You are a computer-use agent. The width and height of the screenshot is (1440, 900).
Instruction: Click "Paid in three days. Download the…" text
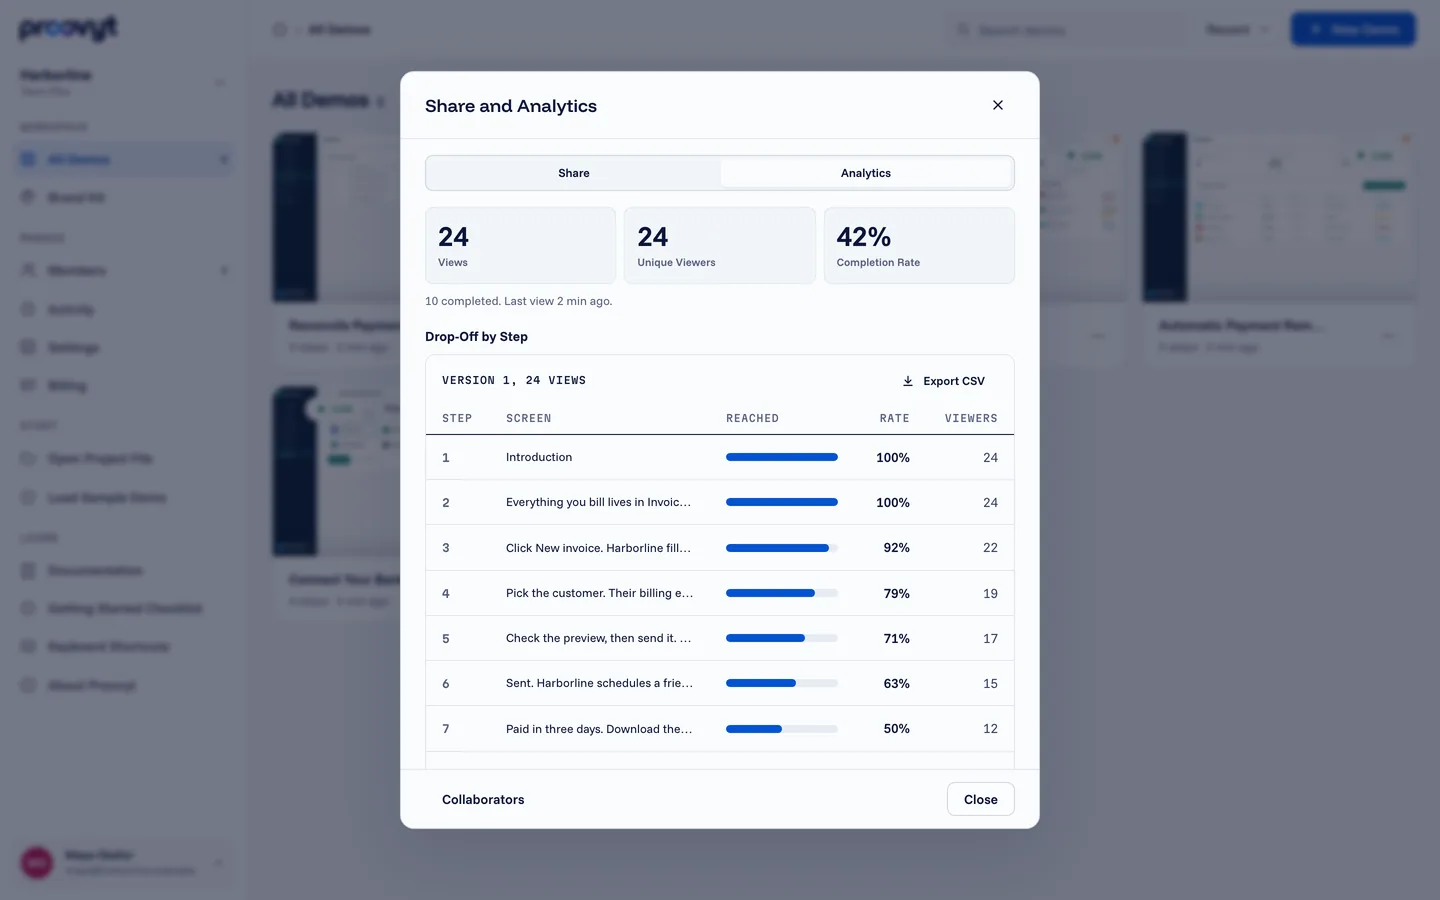599,729
